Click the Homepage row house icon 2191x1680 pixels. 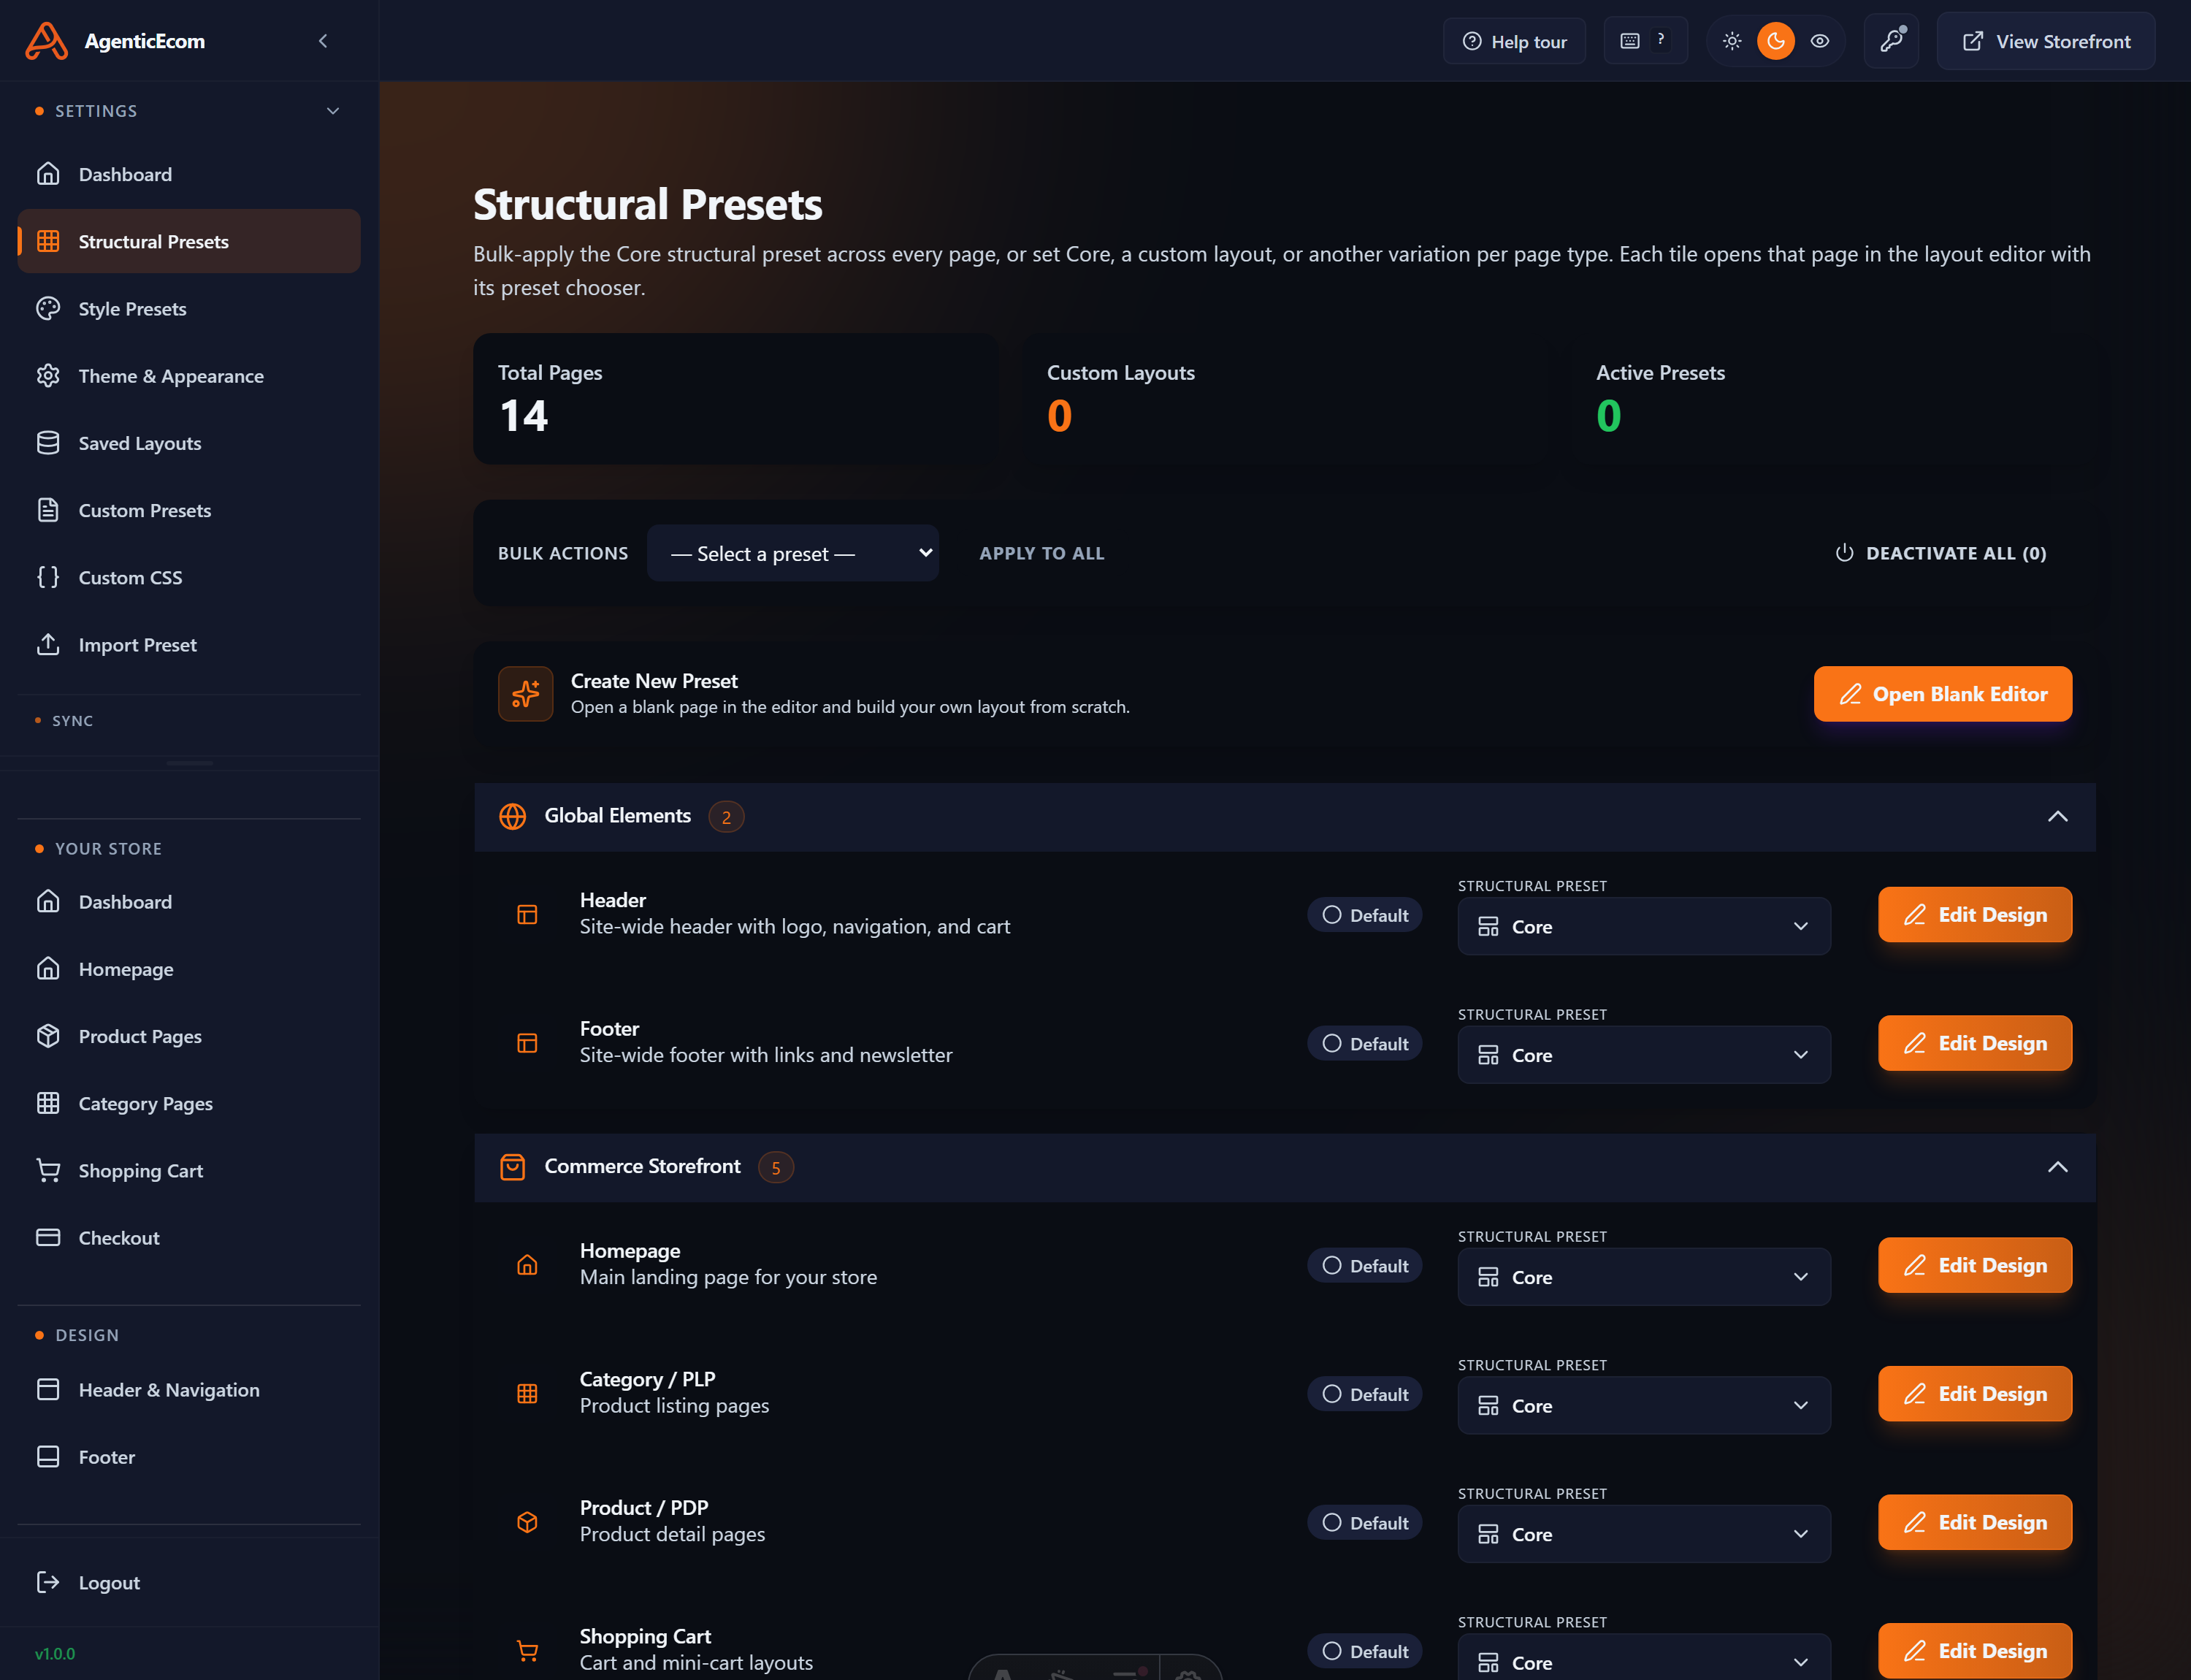click(527, 1265)
